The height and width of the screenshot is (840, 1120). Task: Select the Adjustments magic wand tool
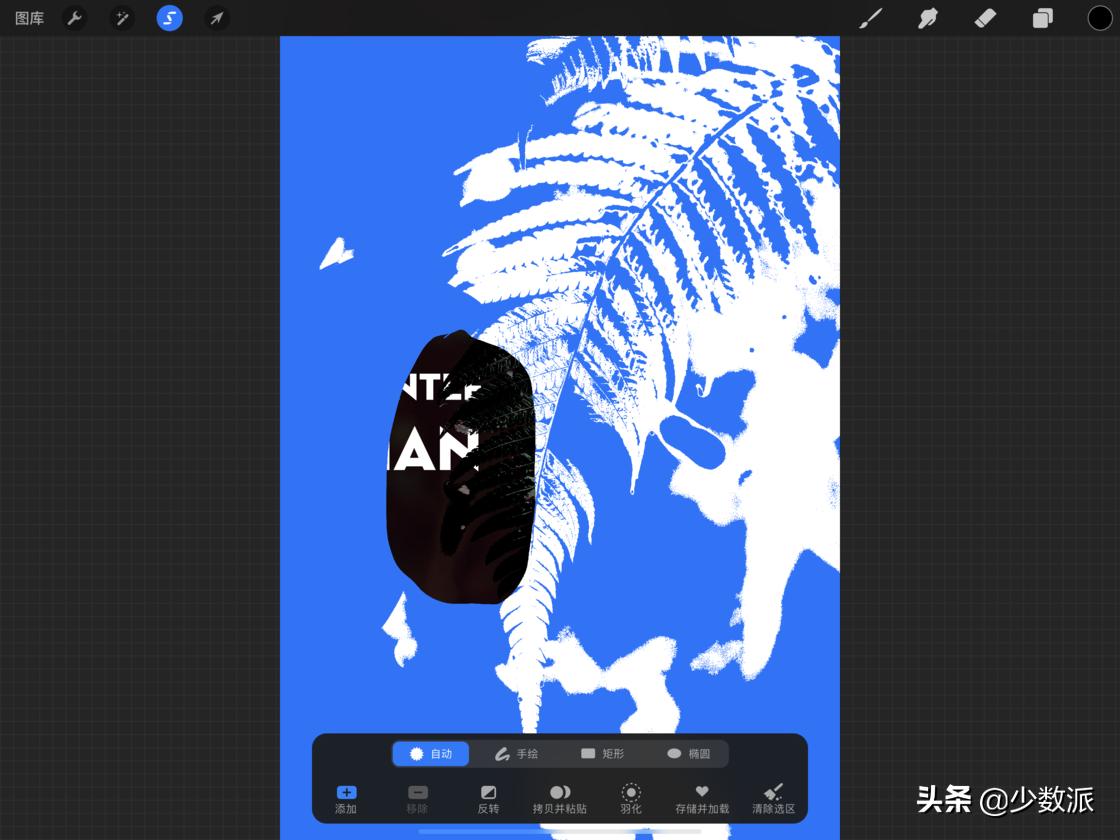point(122,17)
